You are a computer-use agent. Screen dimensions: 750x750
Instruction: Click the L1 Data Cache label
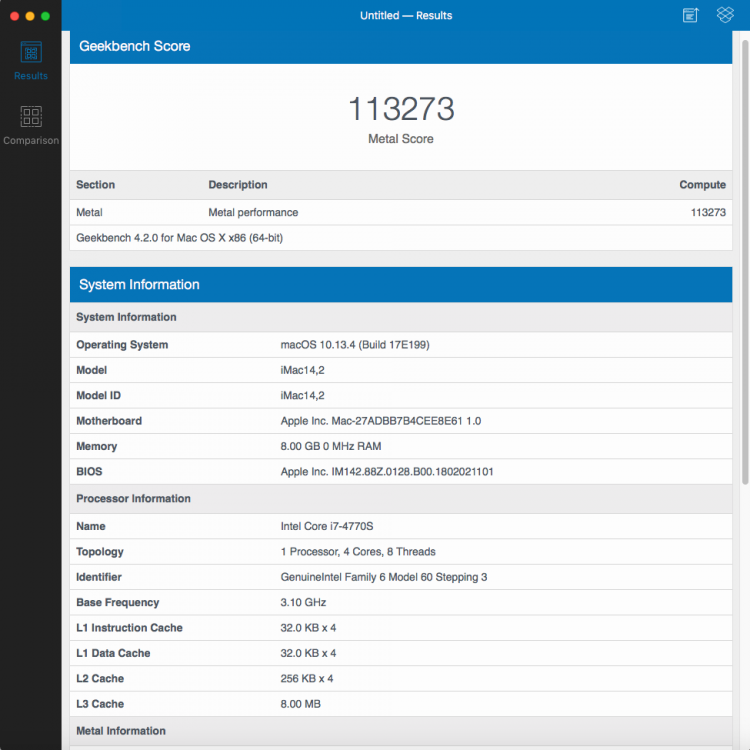(113, 653)
